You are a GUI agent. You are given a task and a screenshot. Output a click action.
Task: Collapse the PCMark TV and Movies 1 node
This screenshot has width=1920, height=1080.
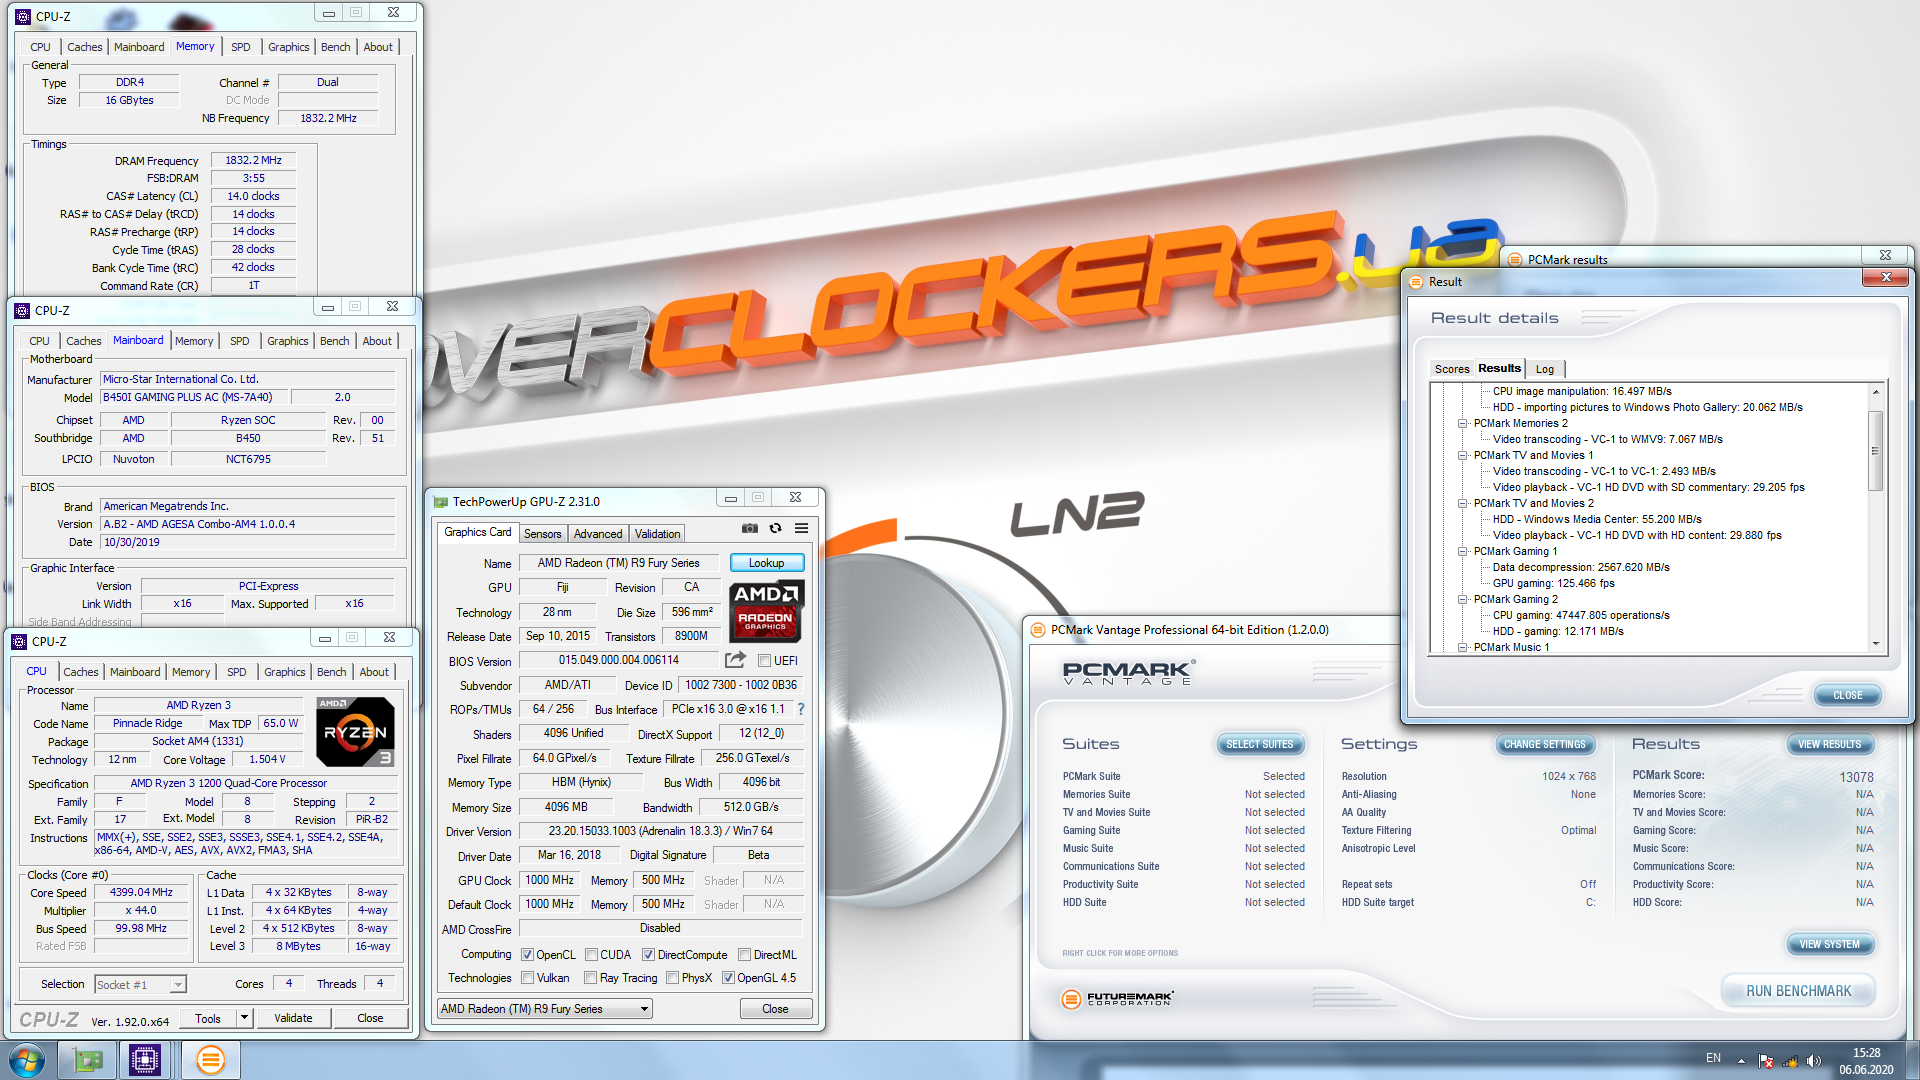click(1462, 456)
